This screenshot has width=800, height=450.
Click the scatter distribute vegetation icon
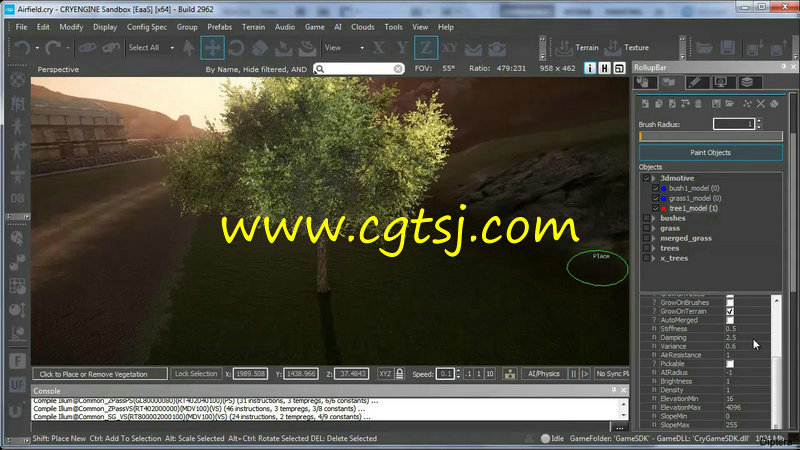747,104
